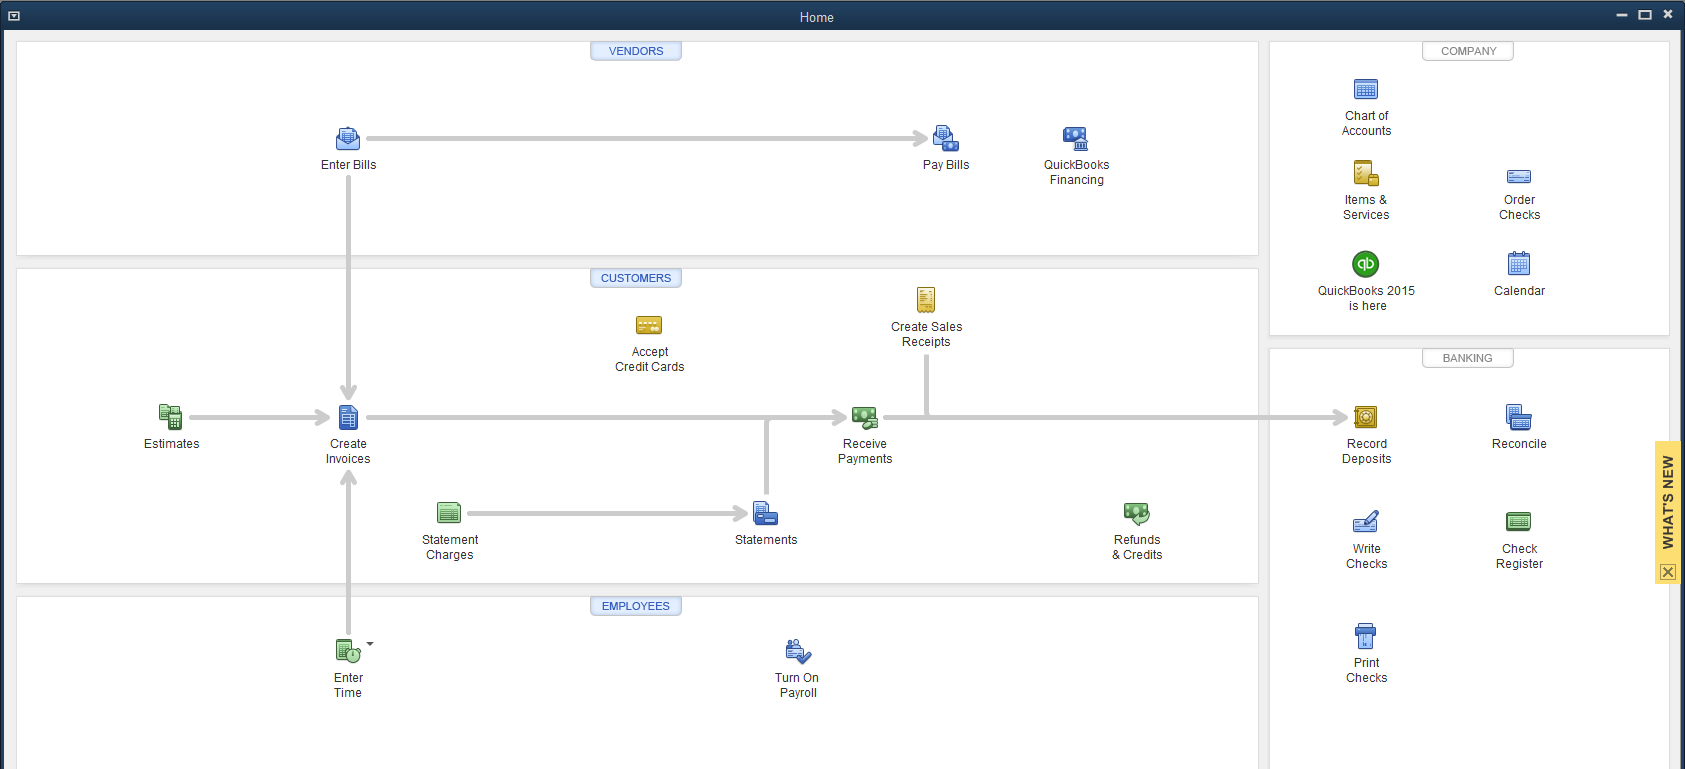Click the CUSTOMERS section button

(x=636, y=278)
